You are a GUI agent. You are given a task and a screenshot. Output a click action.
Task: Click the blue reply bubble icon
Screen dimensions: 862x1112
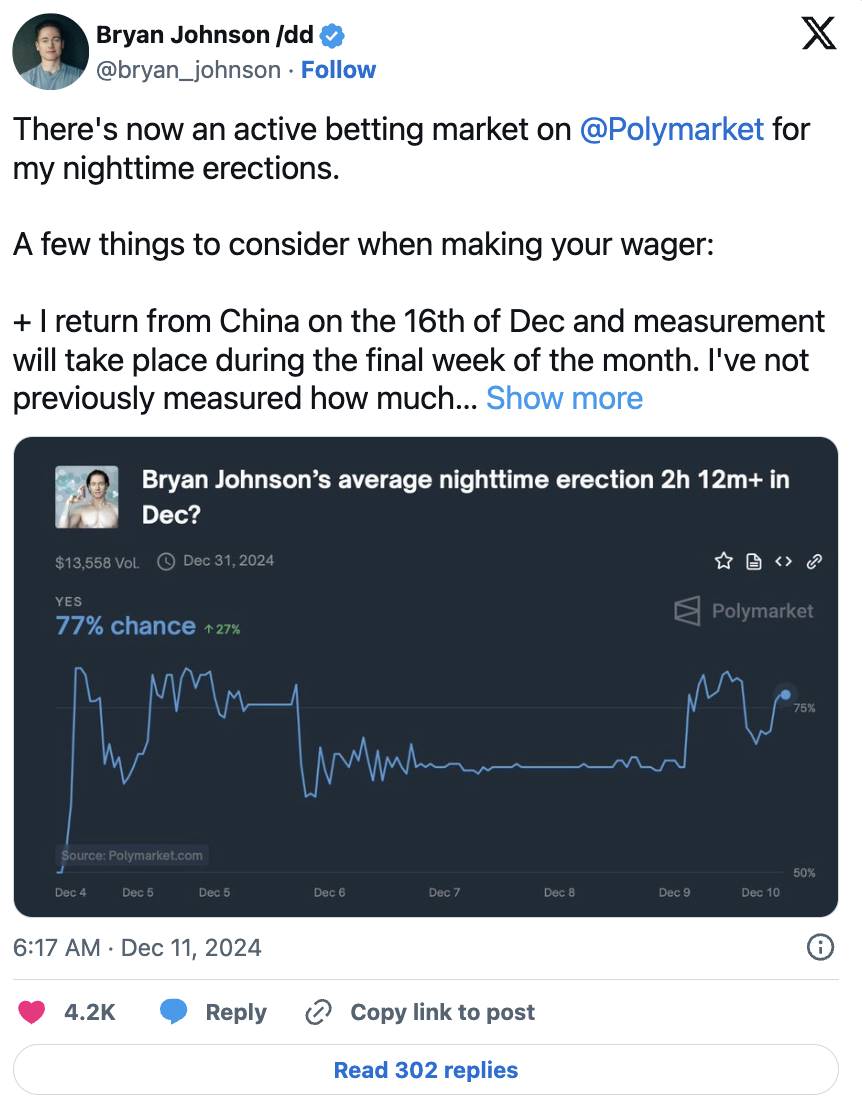coord(174,1012)
